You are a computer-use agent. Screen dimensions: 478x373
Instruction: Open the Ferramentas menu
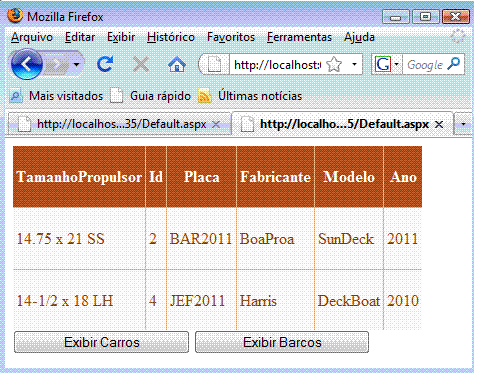(299, 37)
